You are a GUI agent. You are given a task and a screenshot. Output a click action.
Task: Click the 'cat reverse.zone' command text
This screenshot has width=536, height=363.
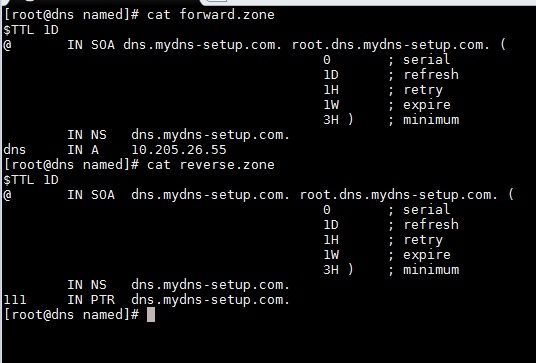point(211,165)
